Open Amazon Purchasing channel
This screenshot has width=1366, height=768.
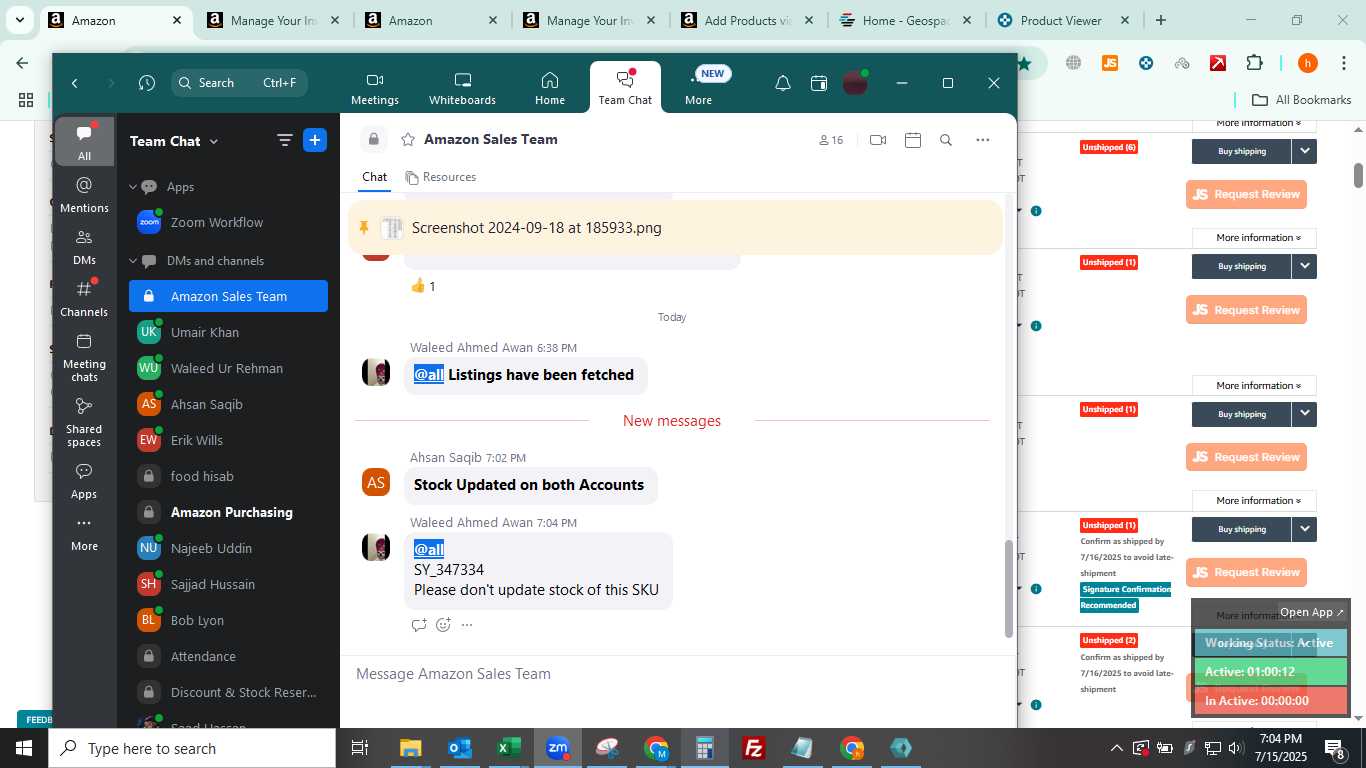(228, 512)
